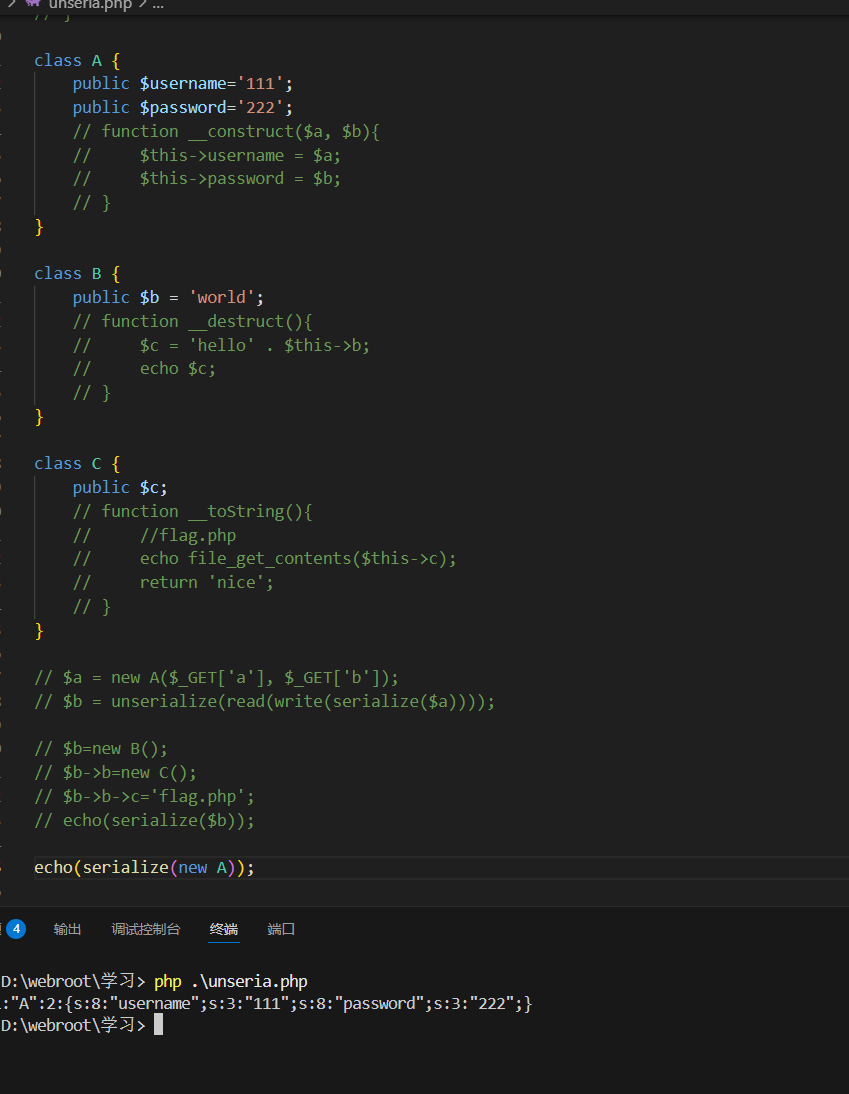The image size is (849, 1094).
Task: Click the 'class B {' declaration line
Action: (77, 274)
